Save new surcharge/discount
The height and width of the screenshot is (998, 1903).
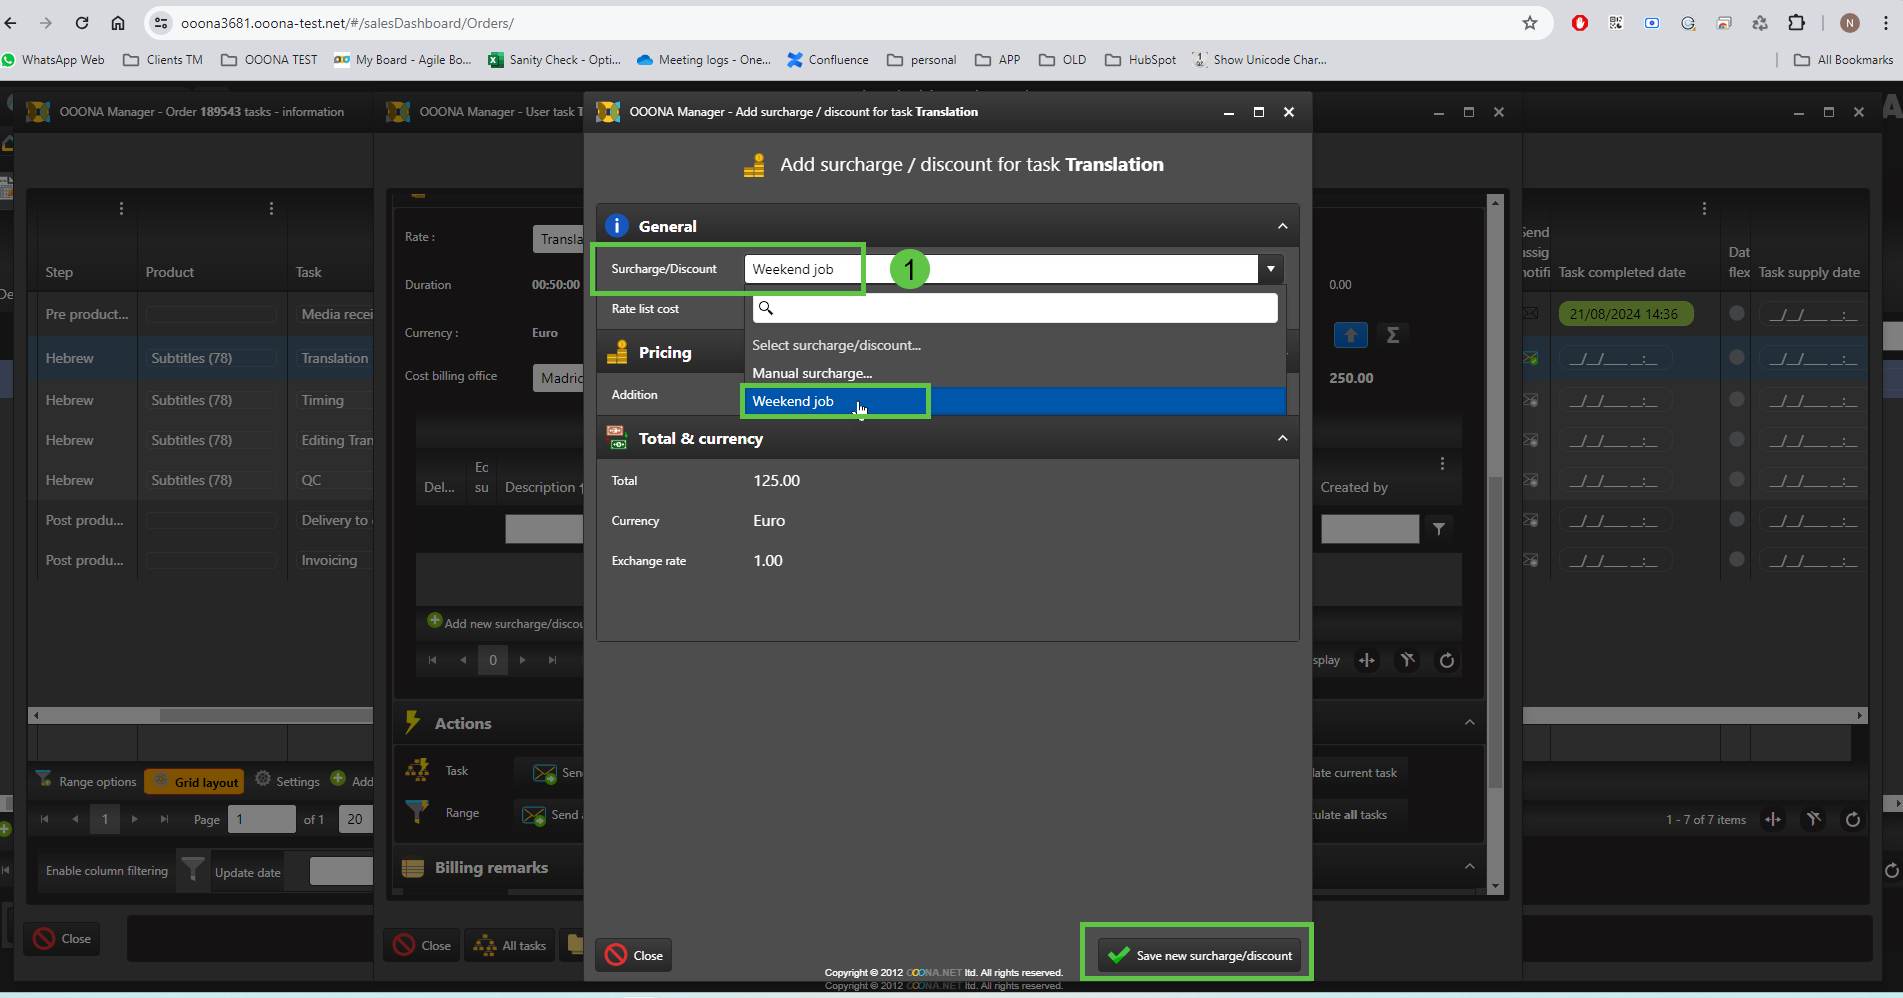pyautogui.click(x=1200, y=955)
